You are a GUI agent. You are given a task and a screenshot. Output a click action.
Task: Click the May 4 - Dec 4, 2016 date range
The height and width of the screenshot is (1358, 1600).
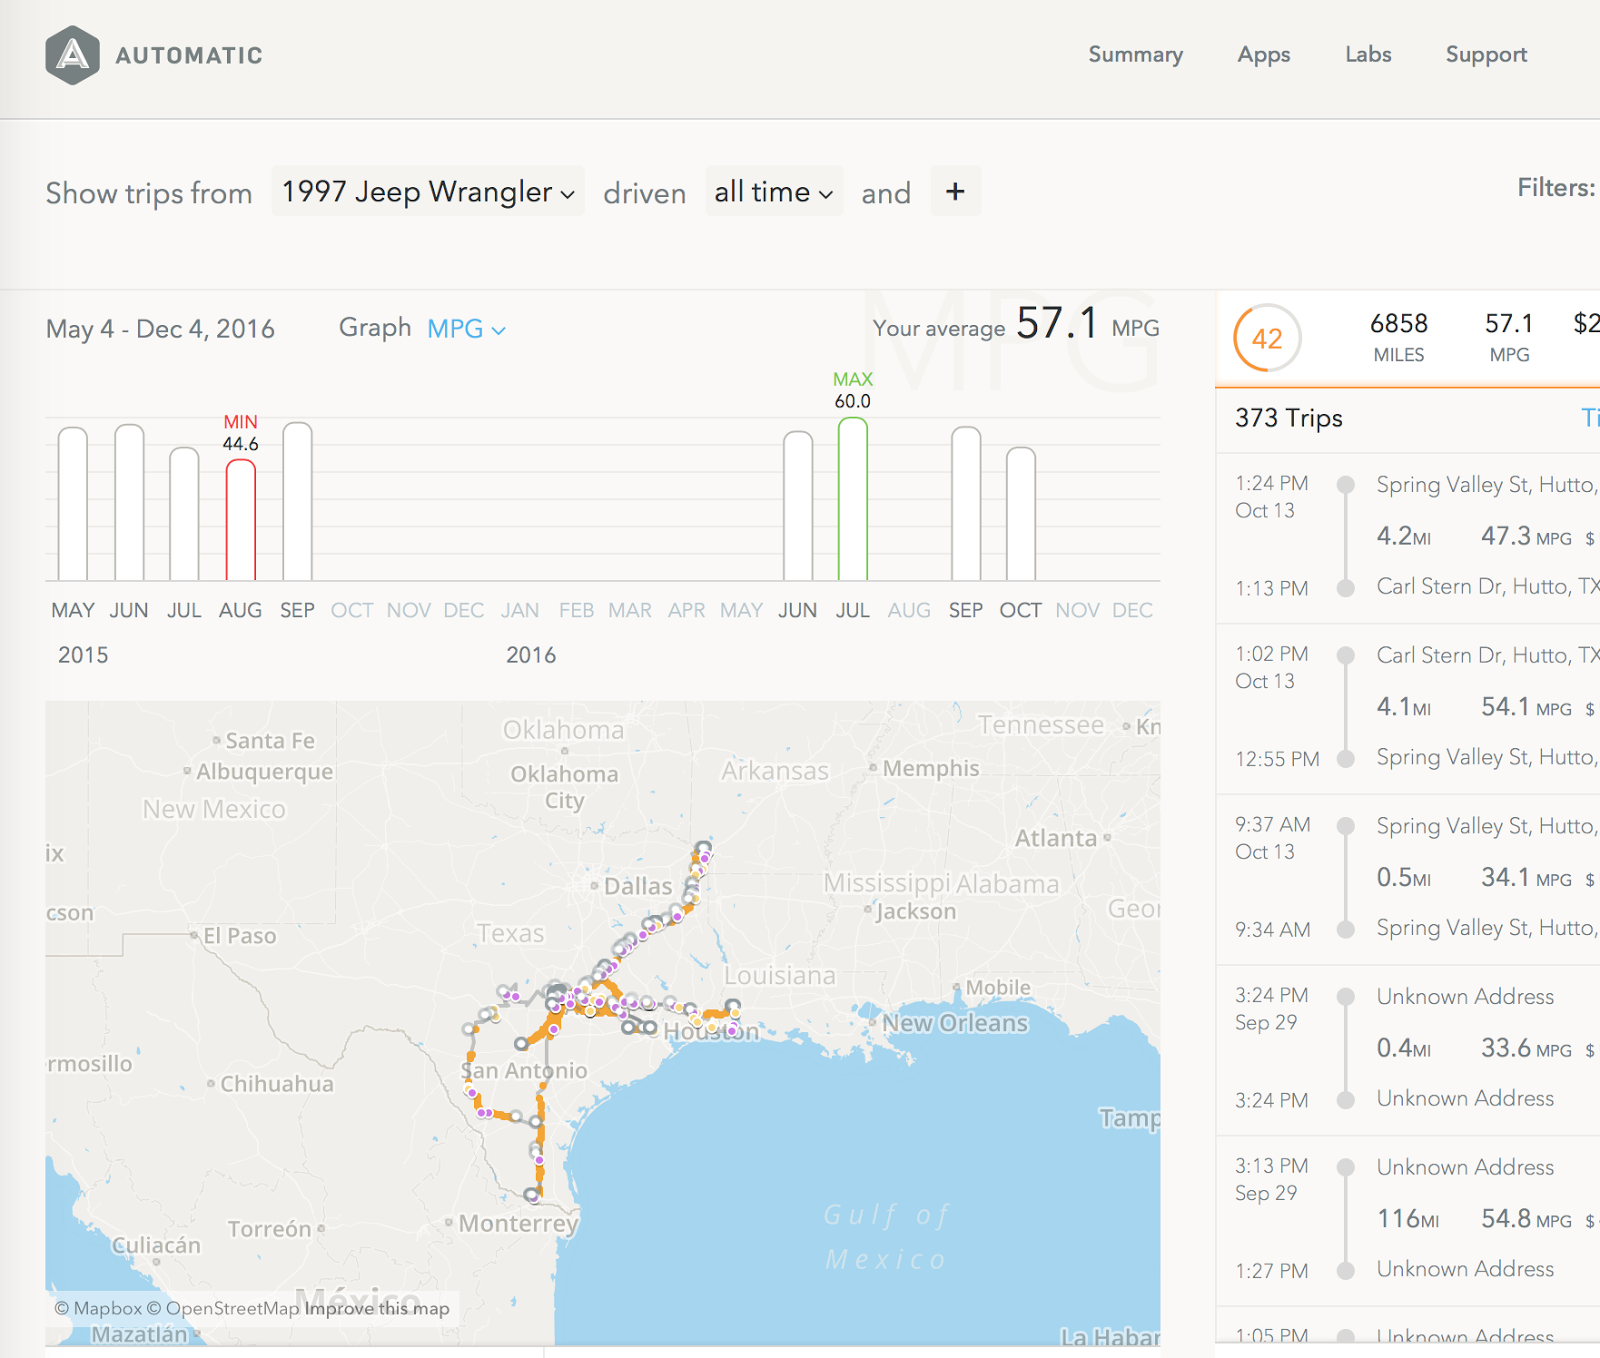pyautogui.click(x=160, y=329)
